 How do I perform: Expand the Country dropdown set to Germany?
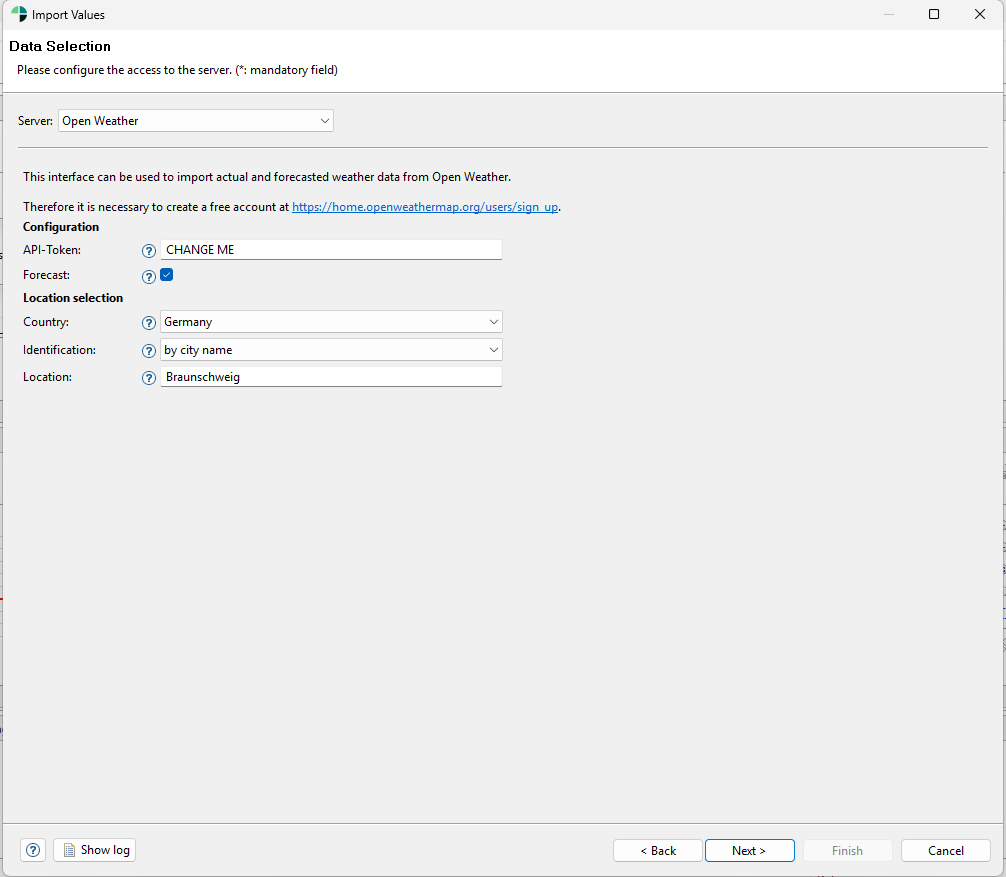pos(331,321)
